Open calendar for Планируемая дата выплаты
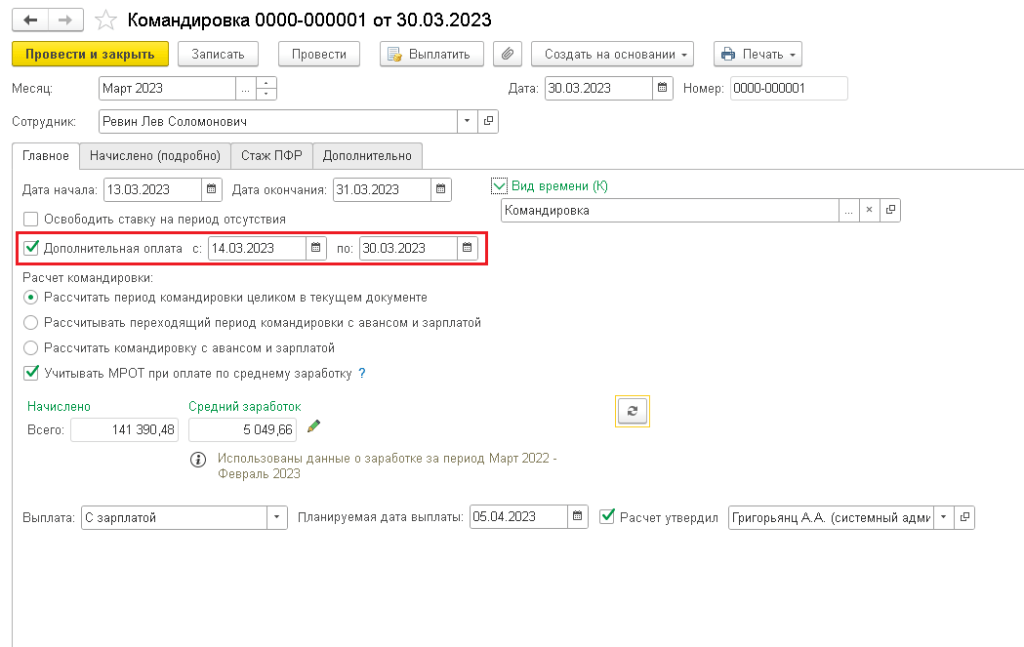 pyautogui.click(x=577, y=517)
